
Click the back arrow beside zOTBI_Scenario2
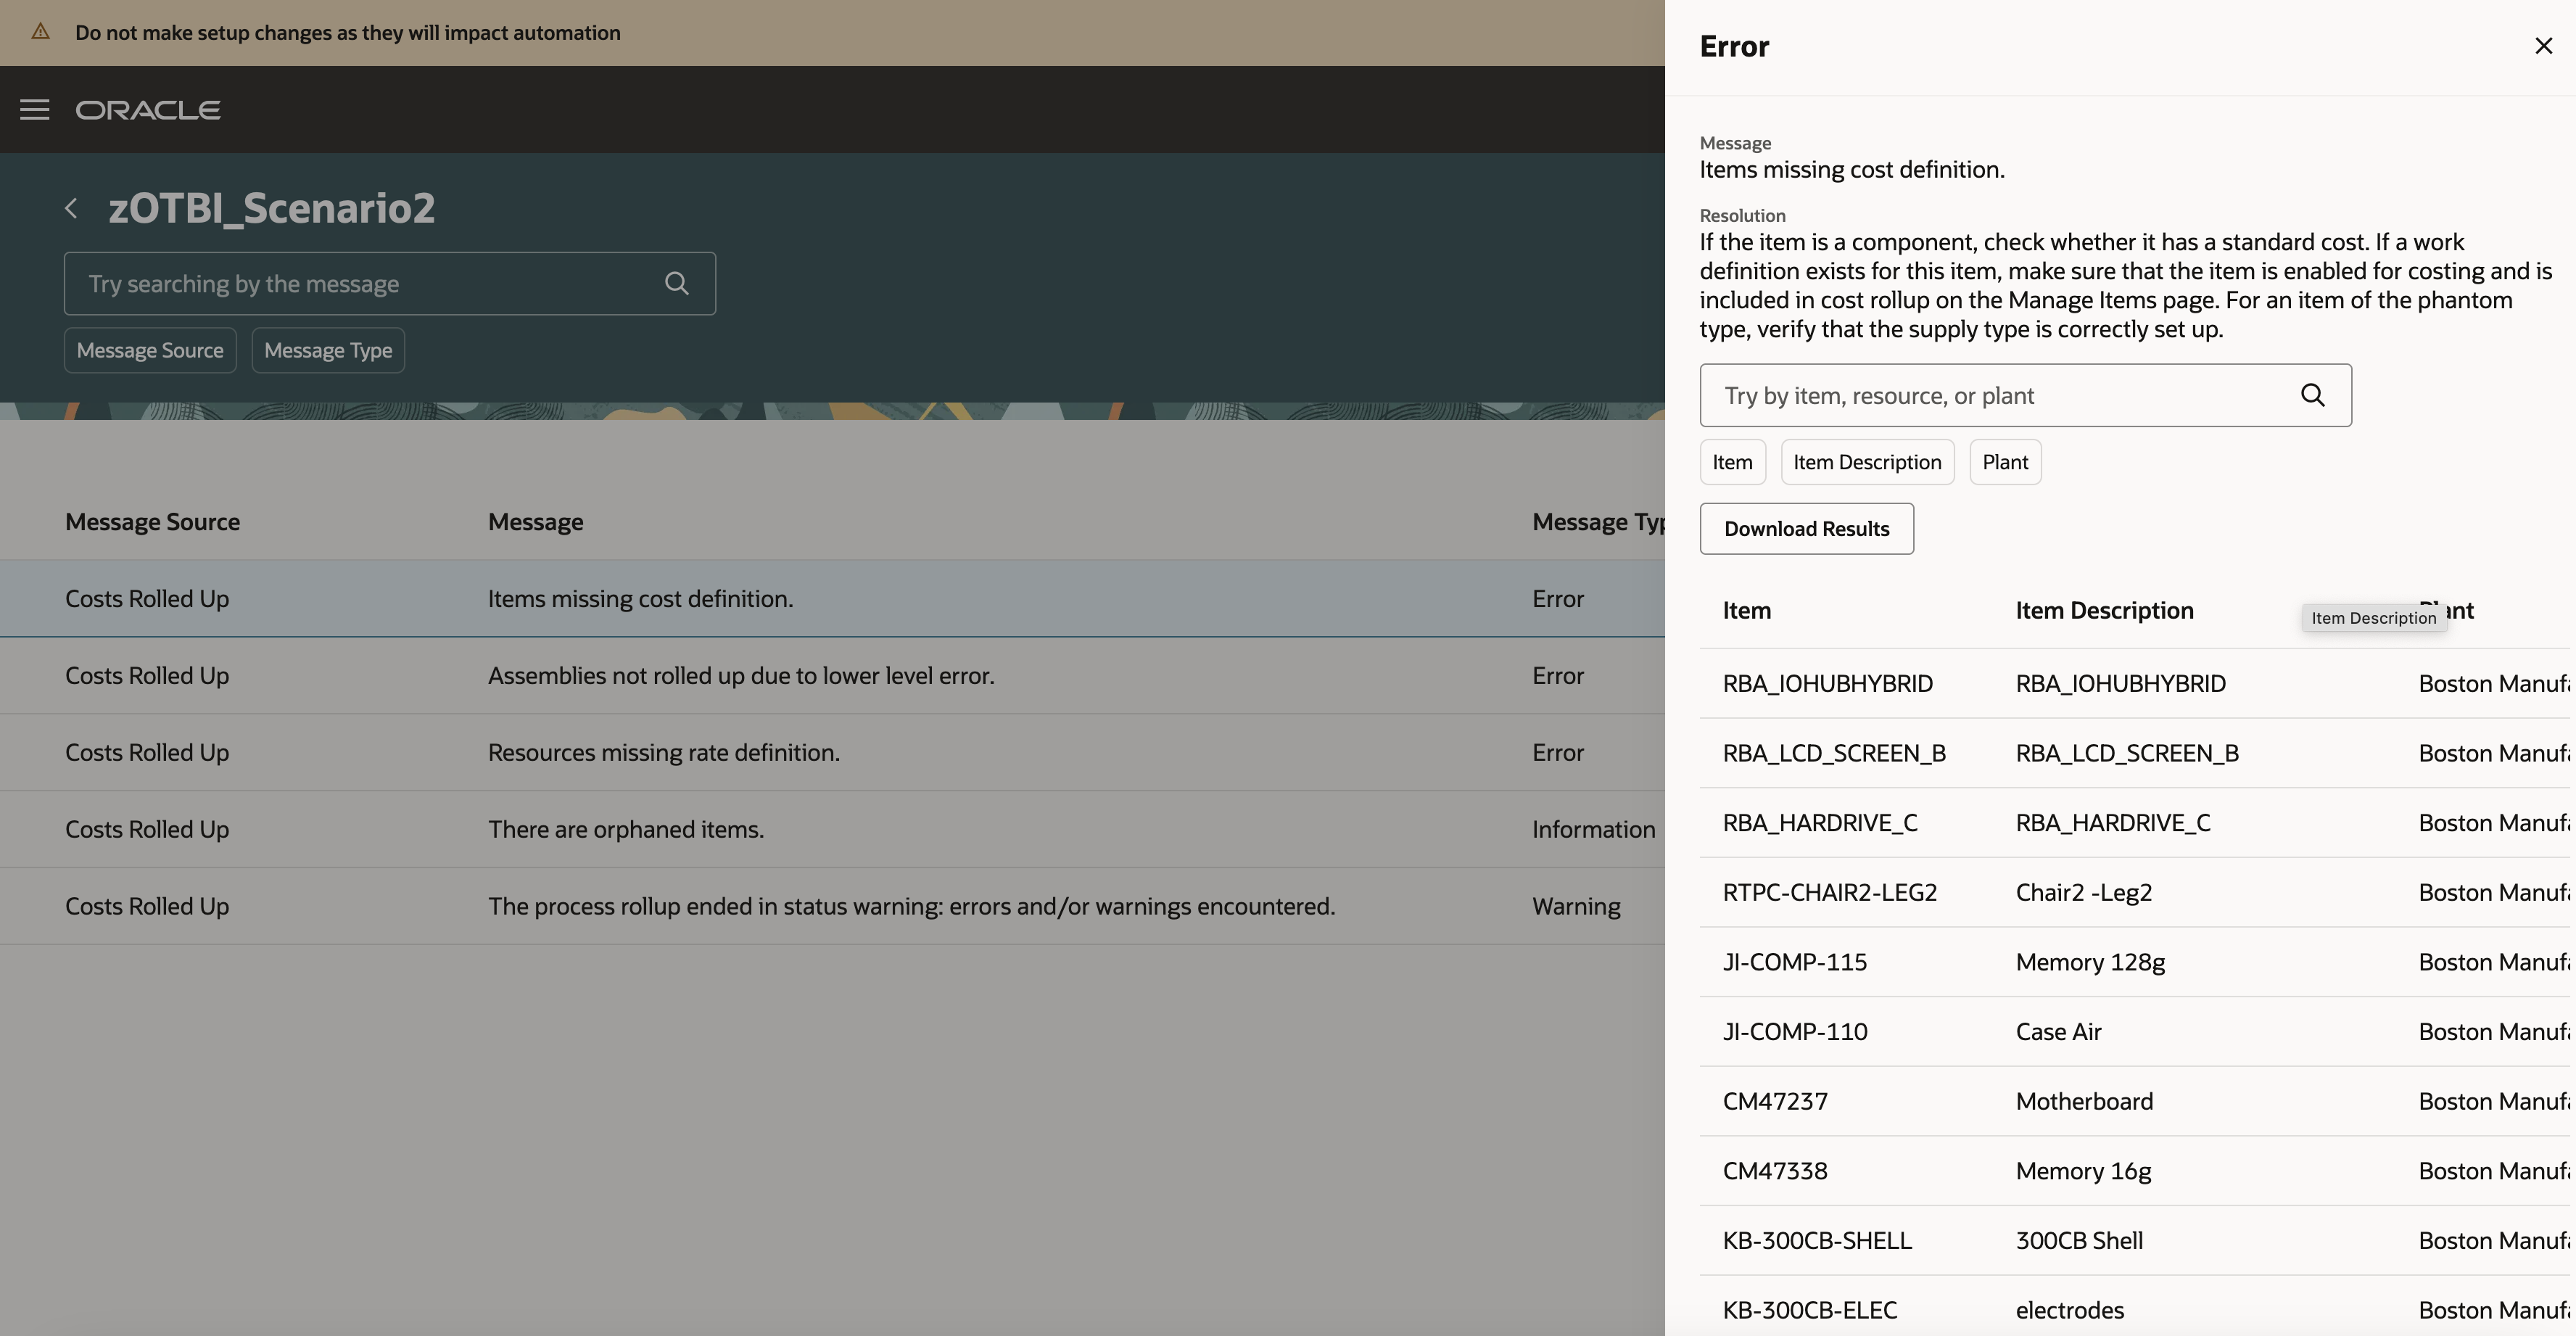(71, 208)
